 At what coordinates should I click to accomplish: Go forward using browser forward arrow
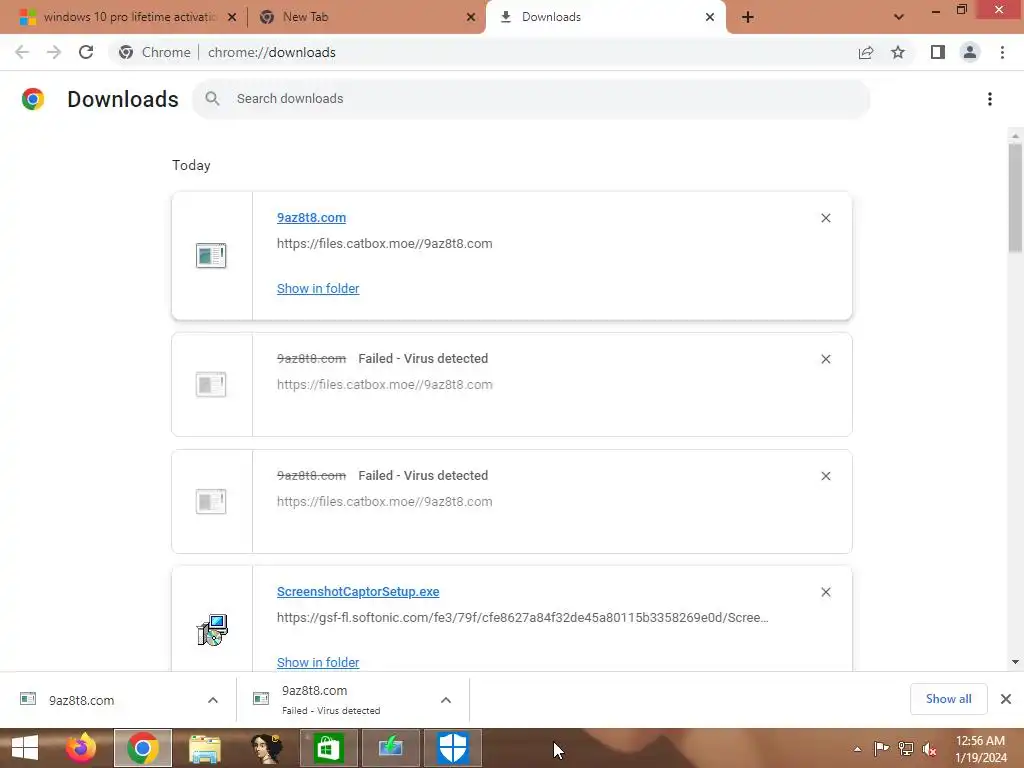54,52
